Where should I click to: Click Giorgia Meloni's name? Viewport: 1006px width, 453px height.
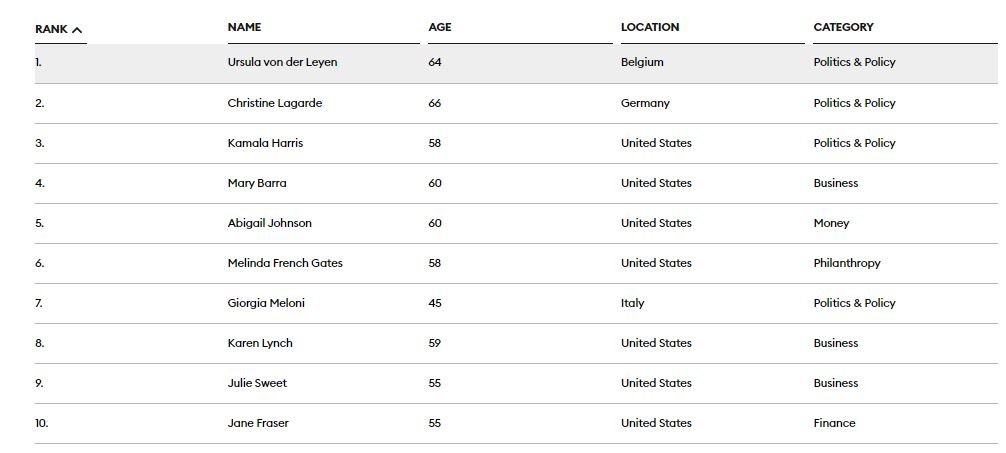click(266, 303)
